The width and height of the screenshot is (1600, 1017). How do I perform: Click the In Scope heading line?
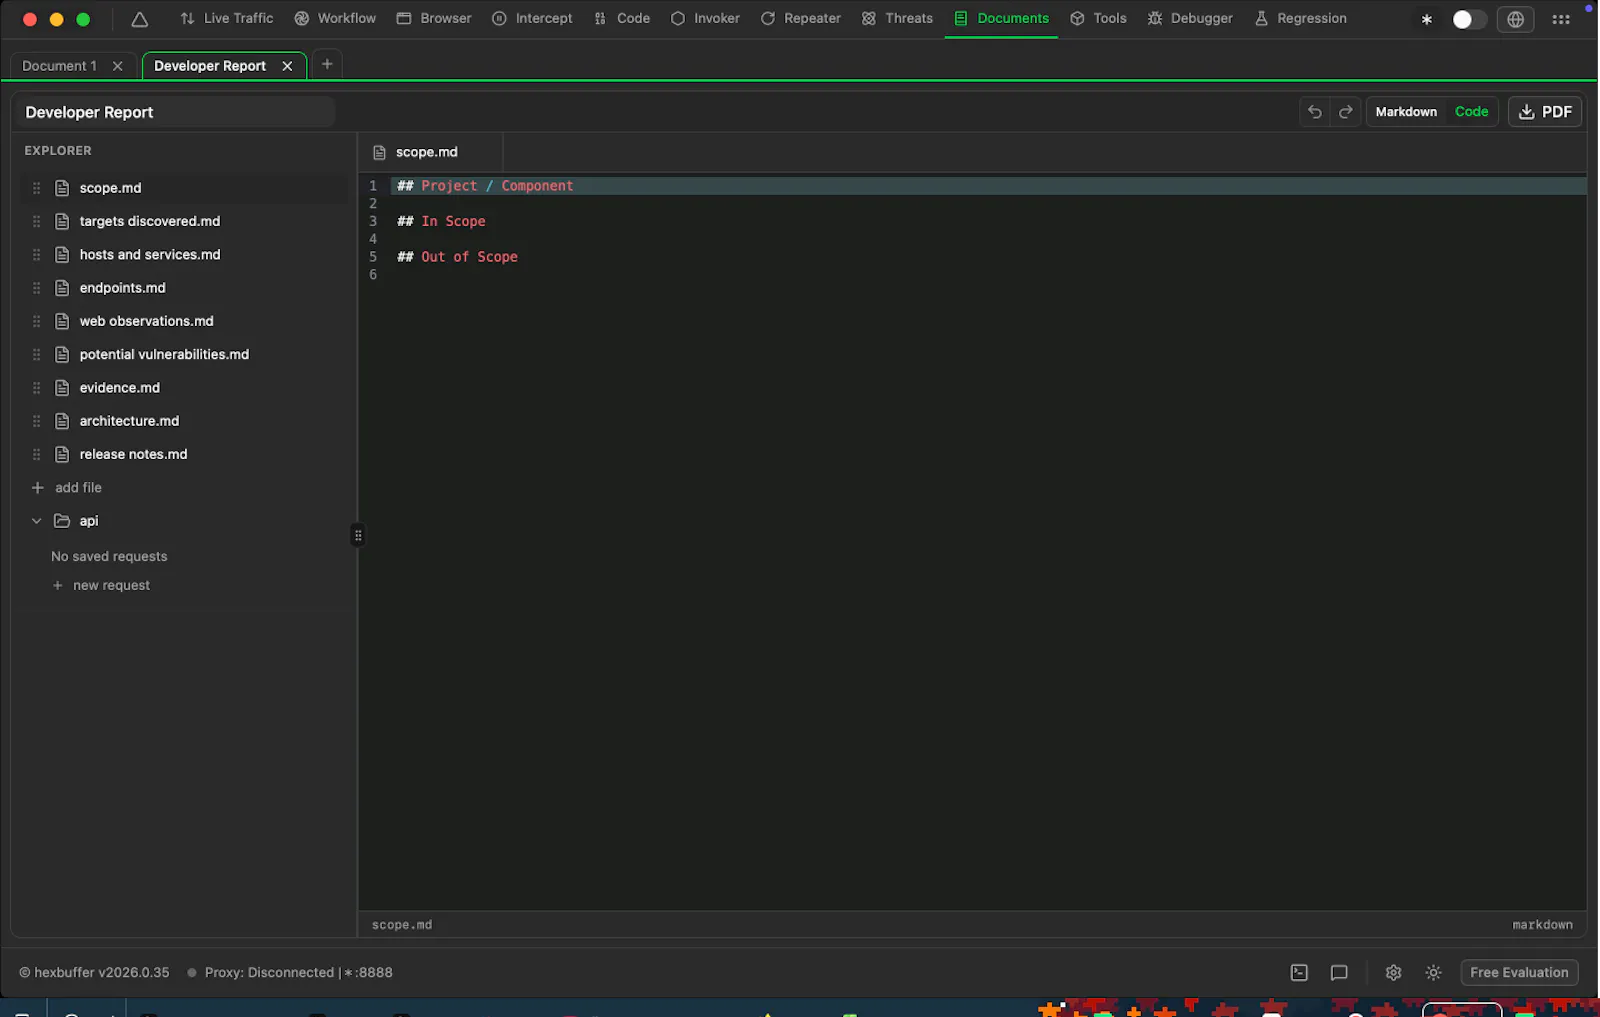(441, 221)
